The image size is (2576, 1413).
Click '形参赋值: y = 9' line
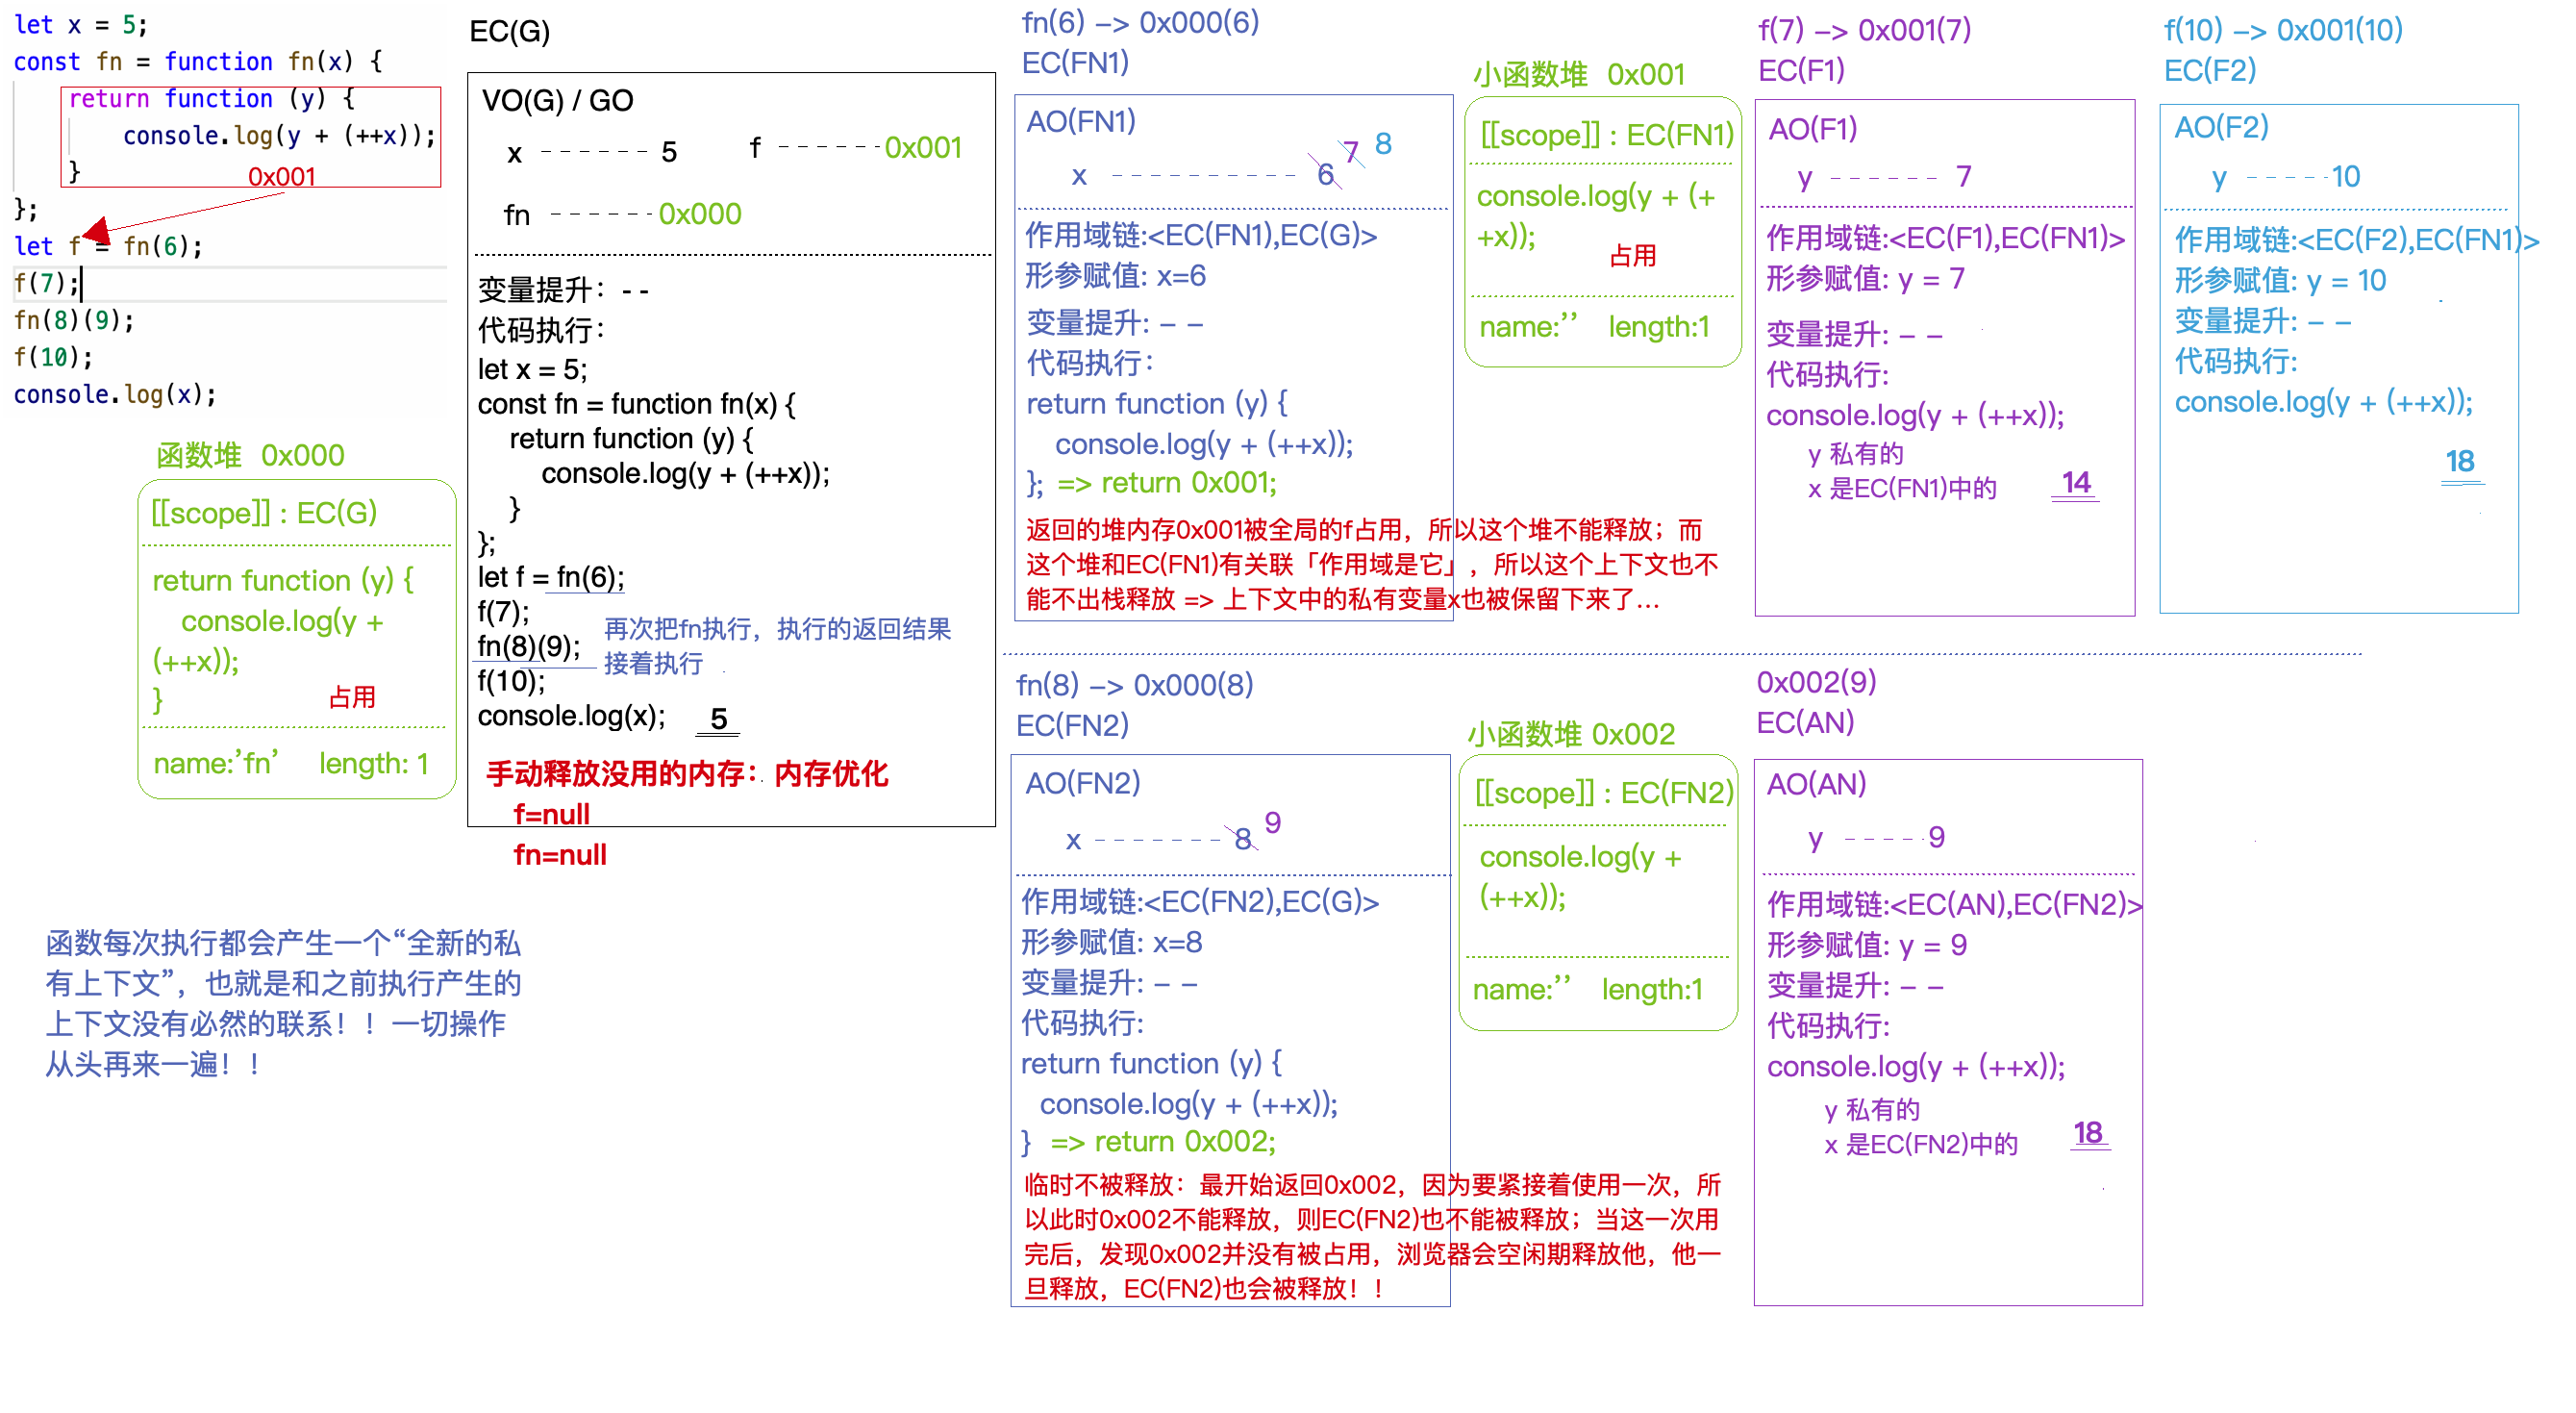pyautogui.click(x=1867, y=946)
